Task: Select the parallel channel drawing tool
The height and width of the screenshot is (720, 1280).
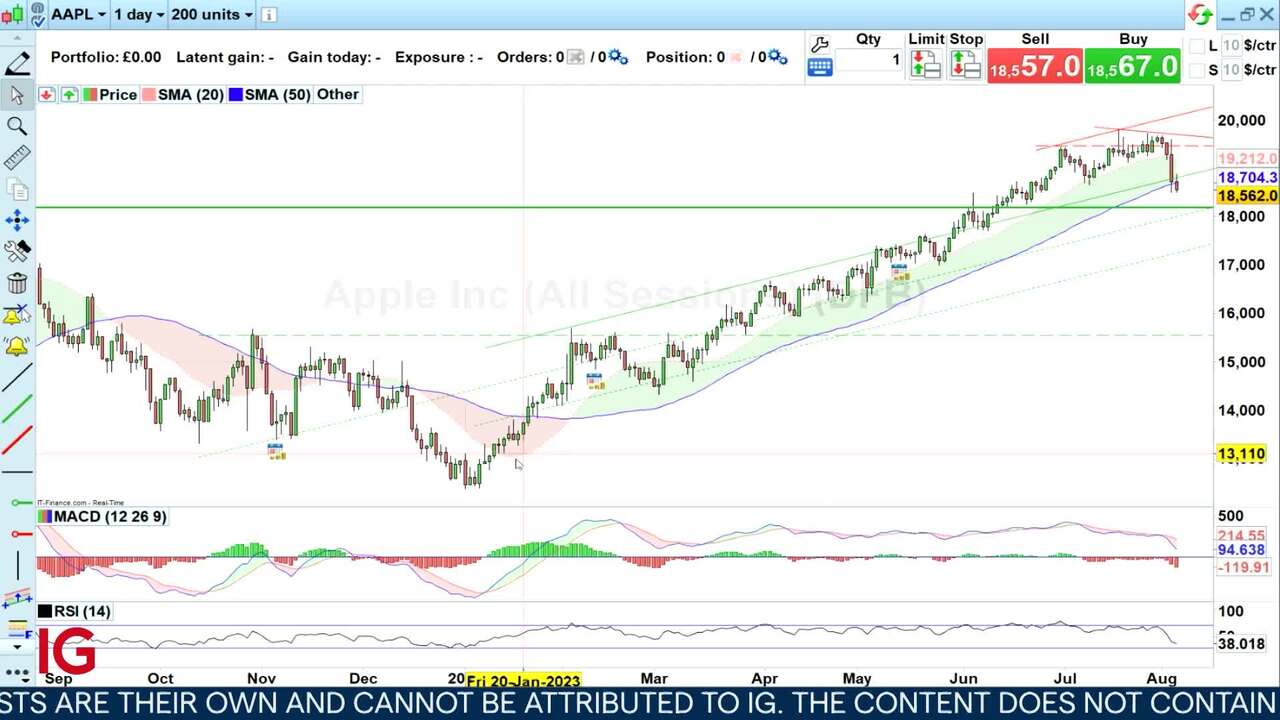Action: 17,598
